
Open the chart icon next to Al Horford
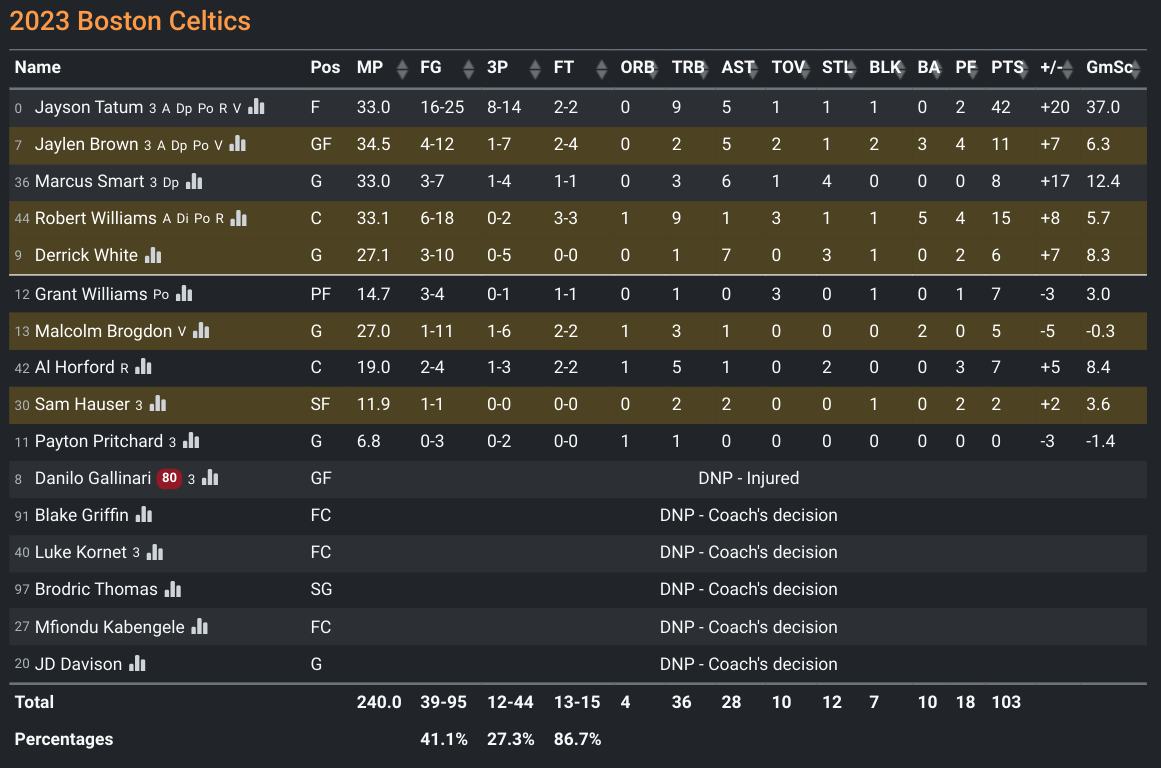point(144,367)
